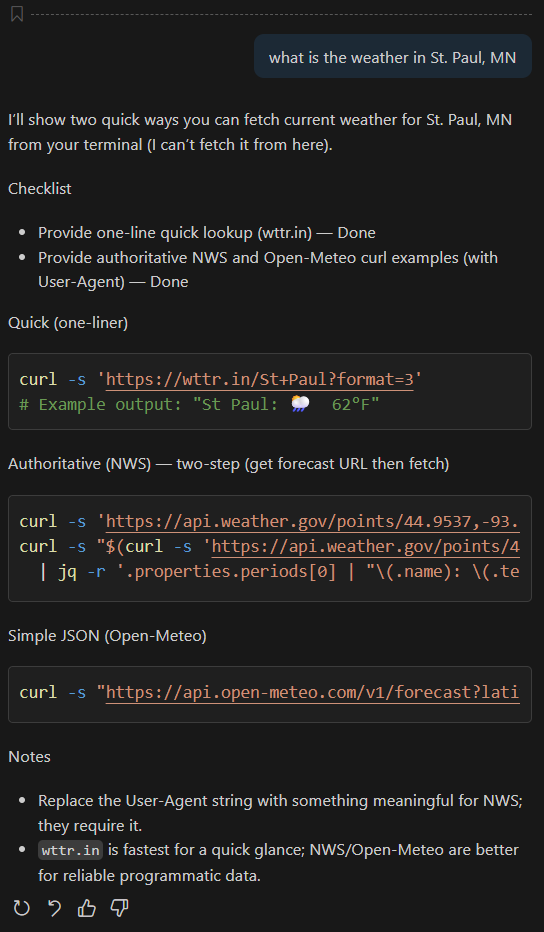This screenshot has width=544, height=932.
Task: Select the user message about St. Paul weather
Action: click(392, 57)
